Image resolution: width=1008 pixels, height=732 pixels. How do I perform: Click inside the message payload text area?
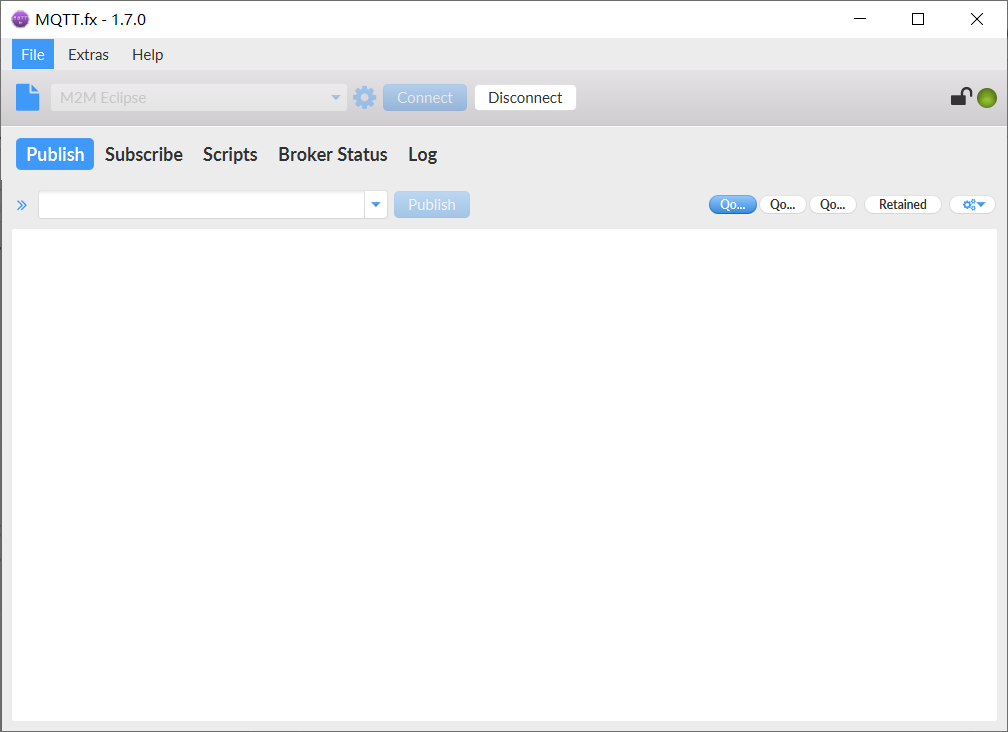[x=504, y=475]
